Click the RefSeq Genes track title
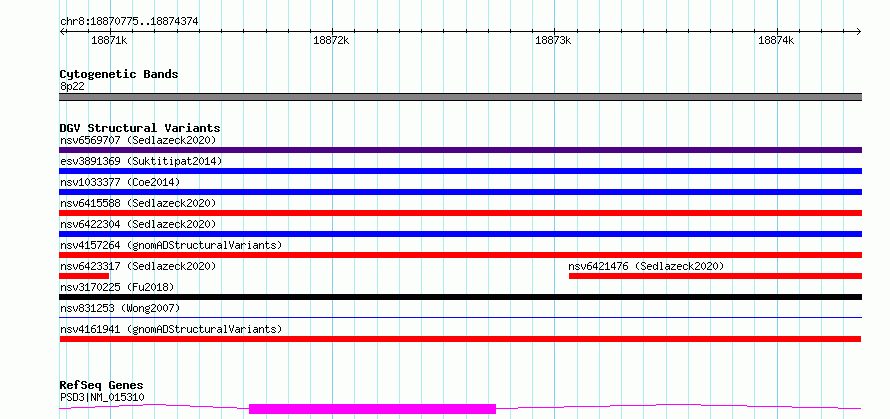Image resolution: width=890 pixels, height=419 pixels. pos(101,386)
